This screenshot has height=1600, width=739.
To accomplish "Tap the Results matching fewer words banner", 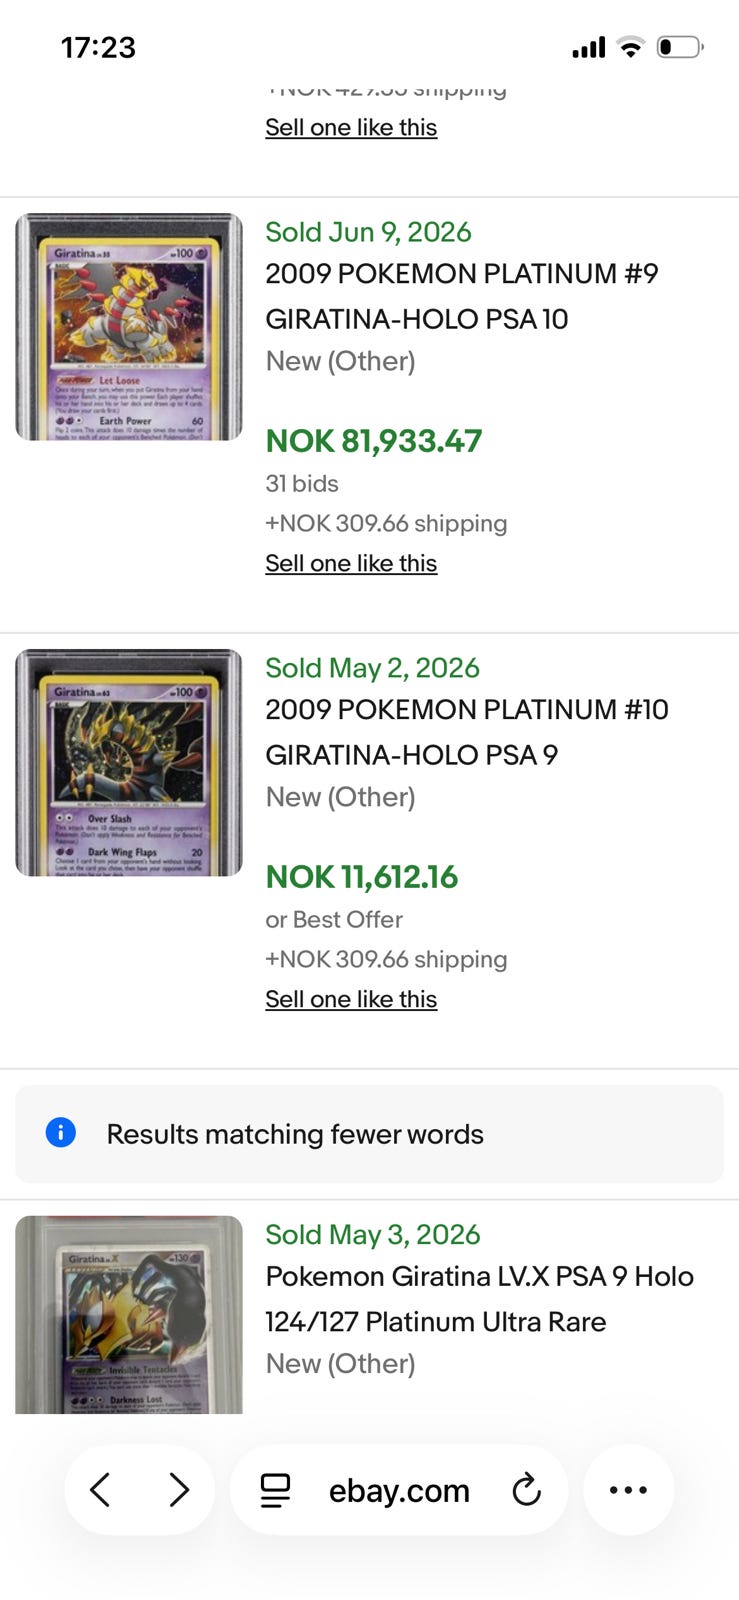I will coord(369,1134).
